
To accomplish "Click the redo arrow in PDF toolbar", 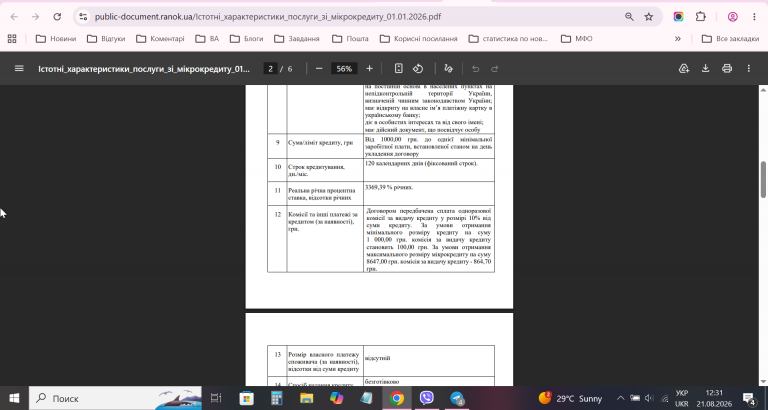I will [x=495, y=69].
